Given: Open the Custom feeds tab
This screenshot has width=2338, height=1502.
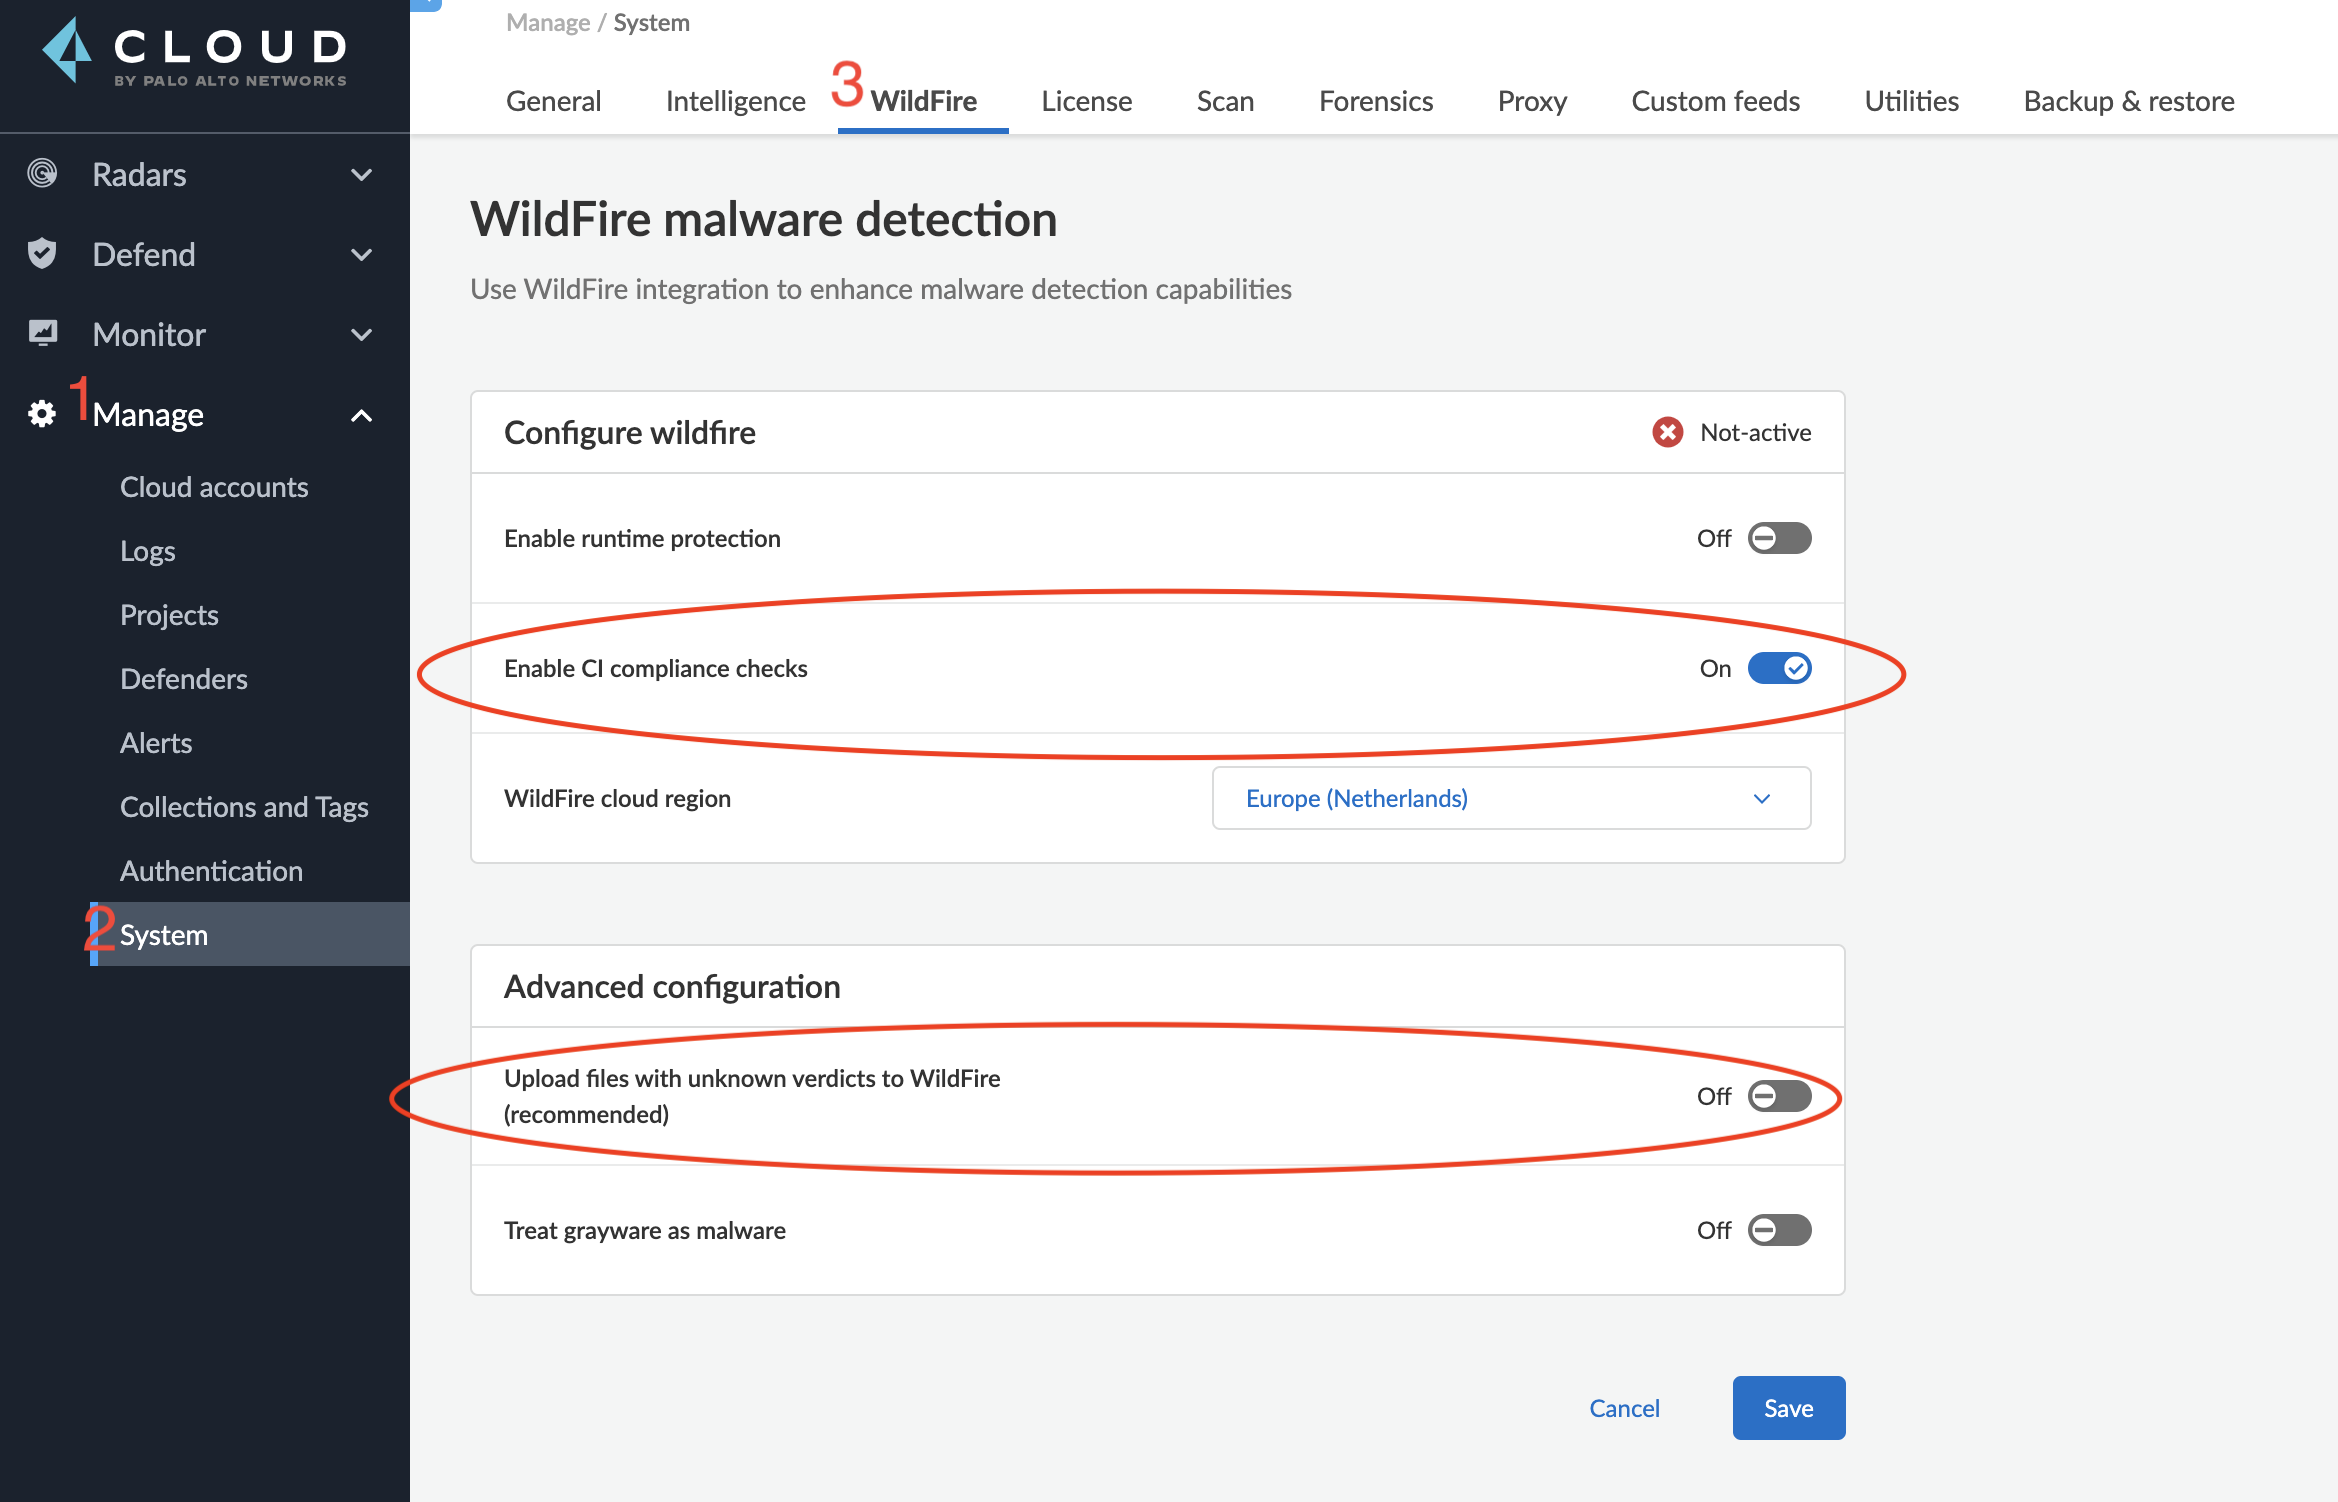Looking at the screenshot, I should (x=1715, y=101).
